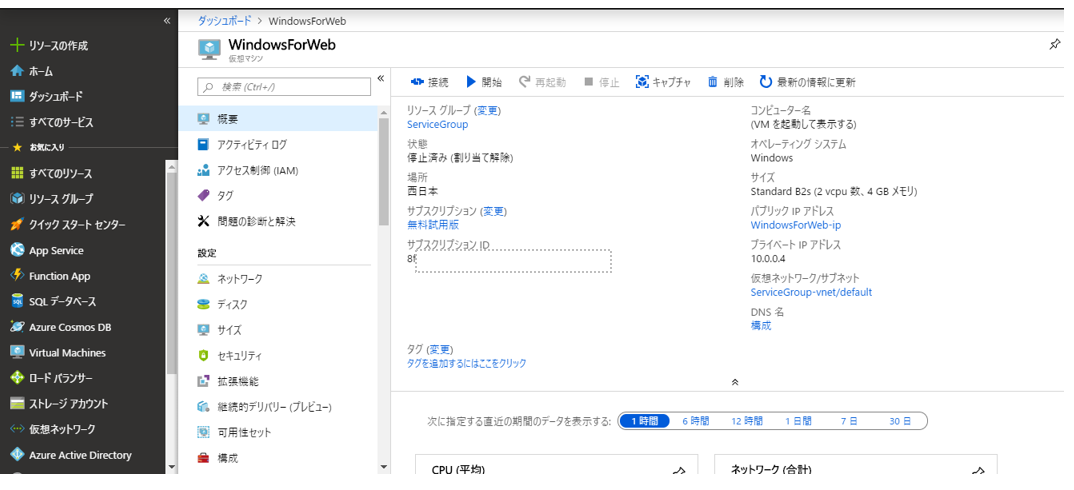Select the 7 日 time range

click(x=849, y=421)
